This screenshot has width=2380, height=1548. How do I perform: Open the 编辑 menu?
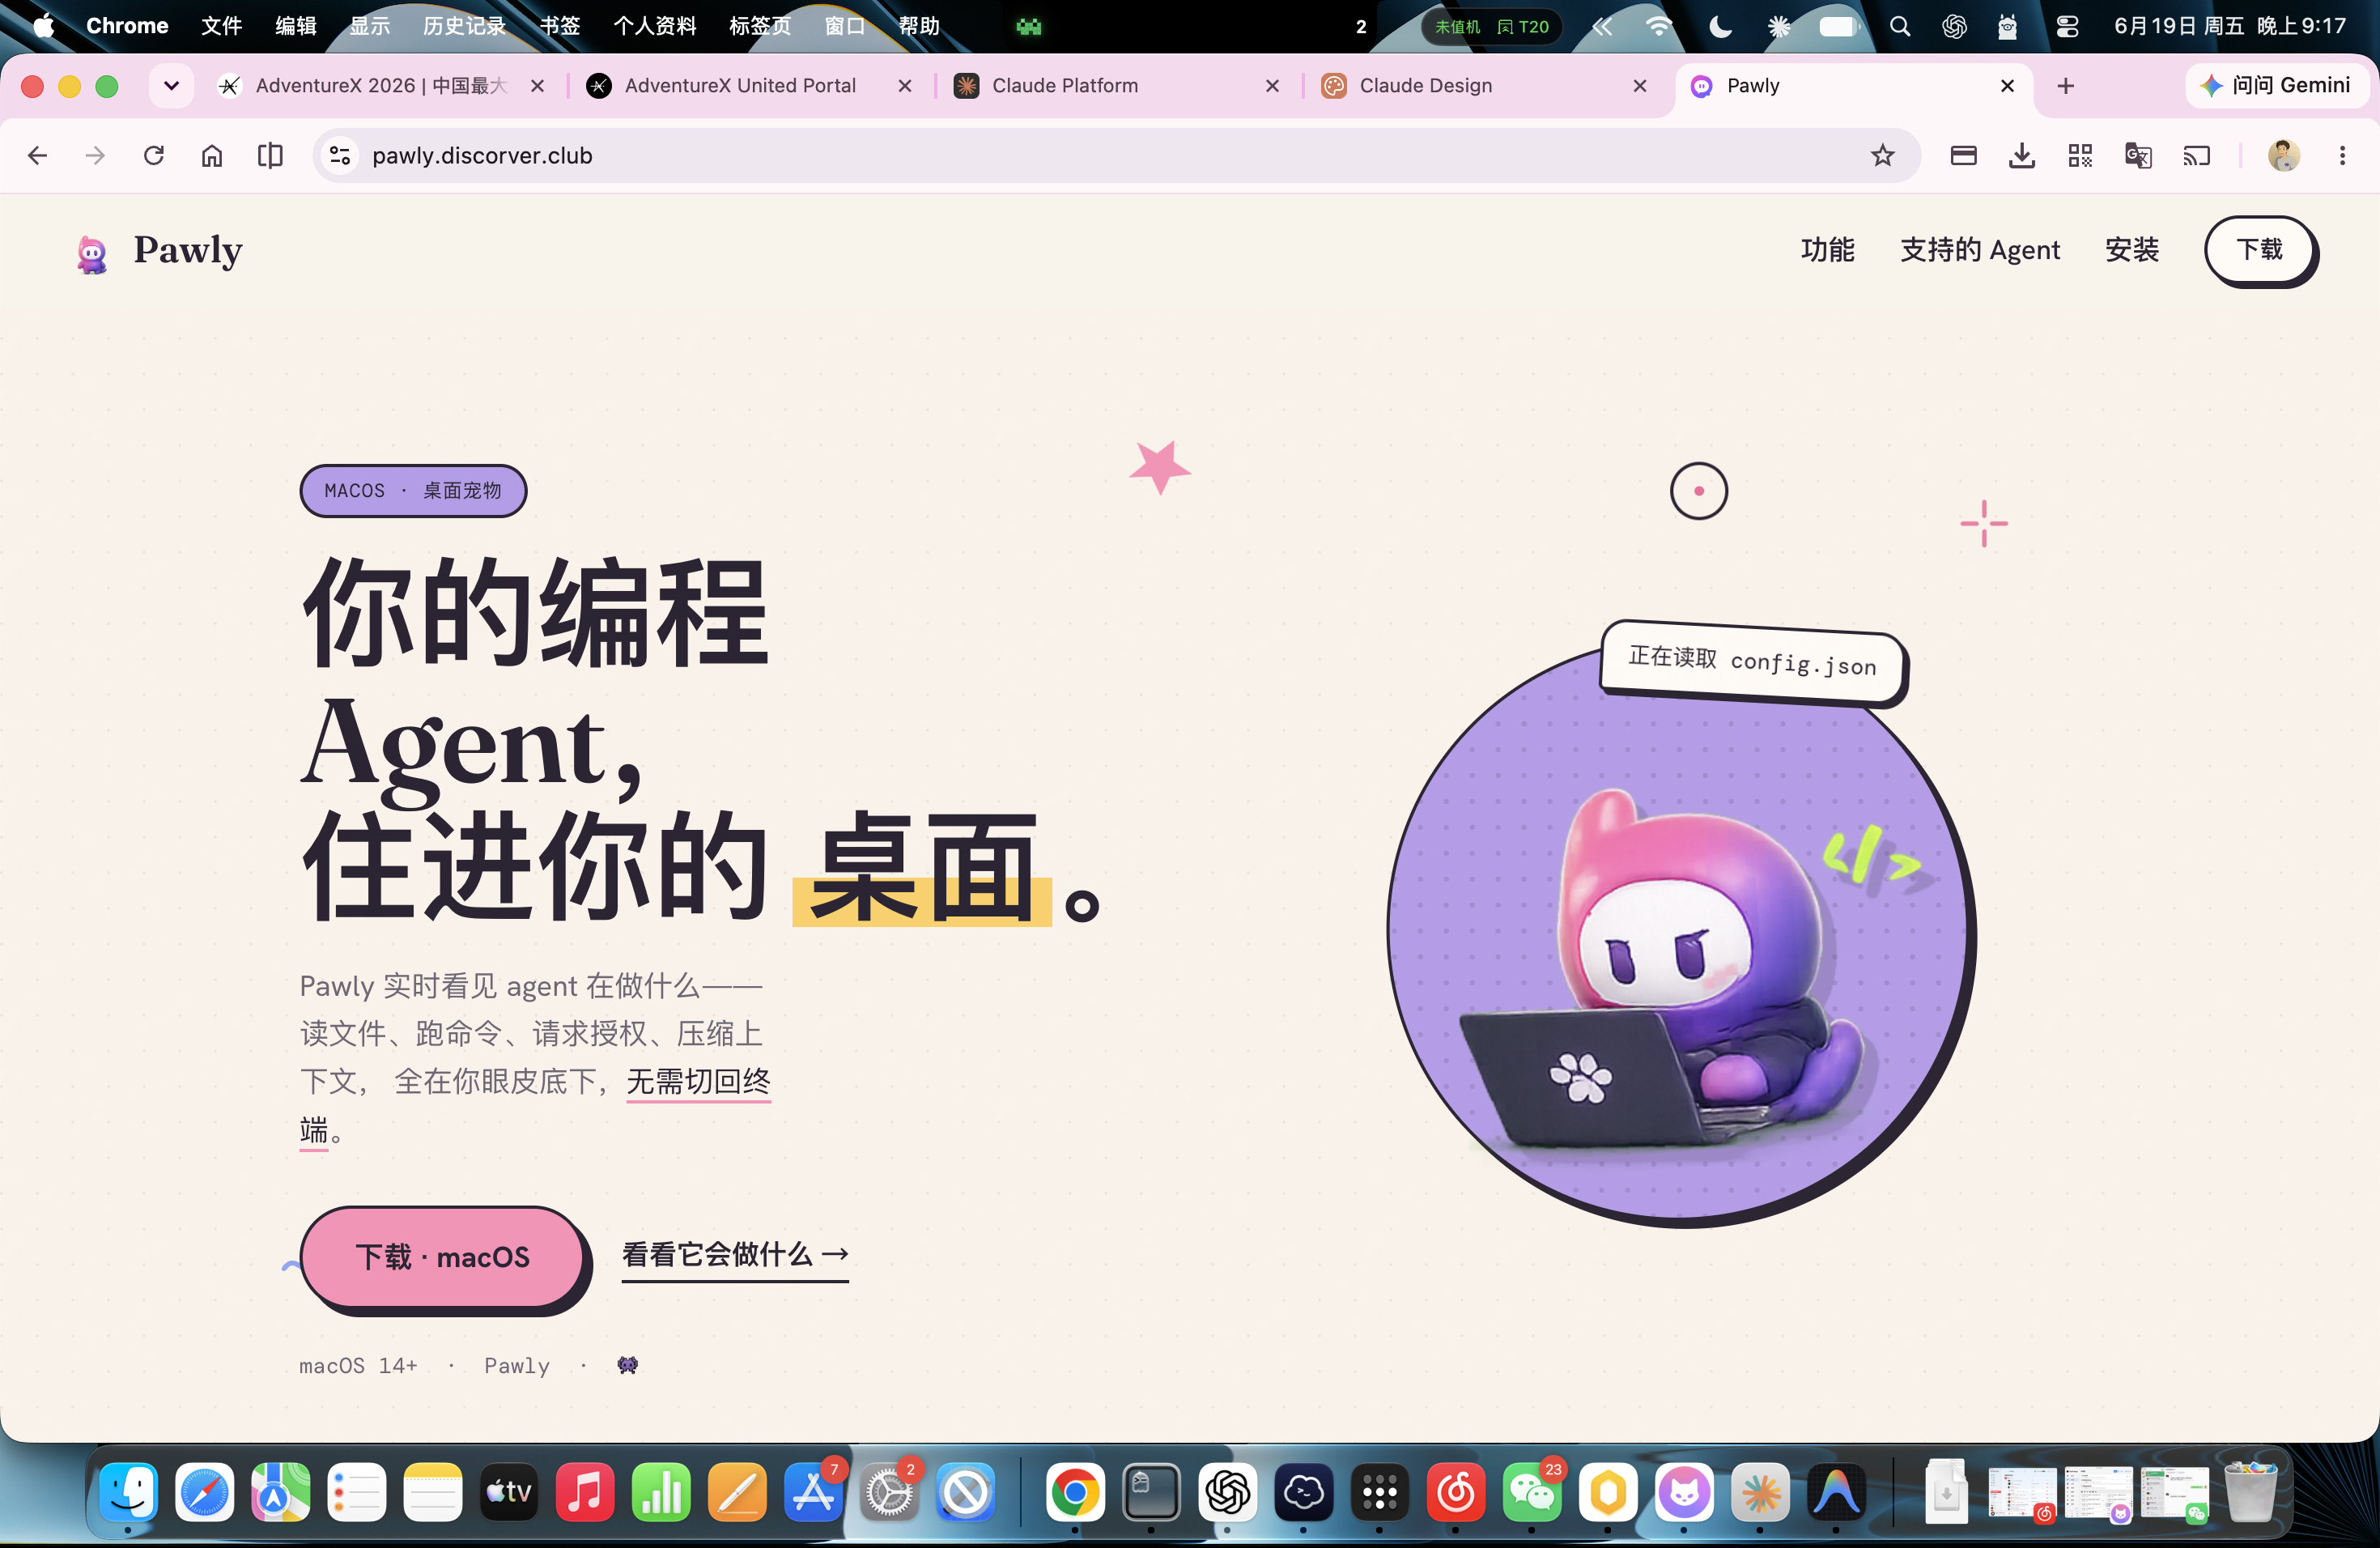coord(296,26)
